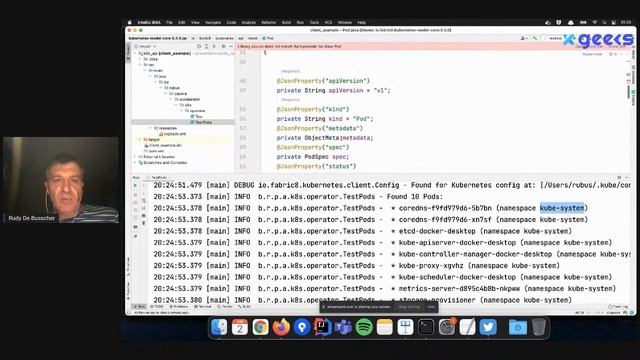Screen dimensions: 640x360
Task: Collapse the java source folder
Action: pos(151,76)
